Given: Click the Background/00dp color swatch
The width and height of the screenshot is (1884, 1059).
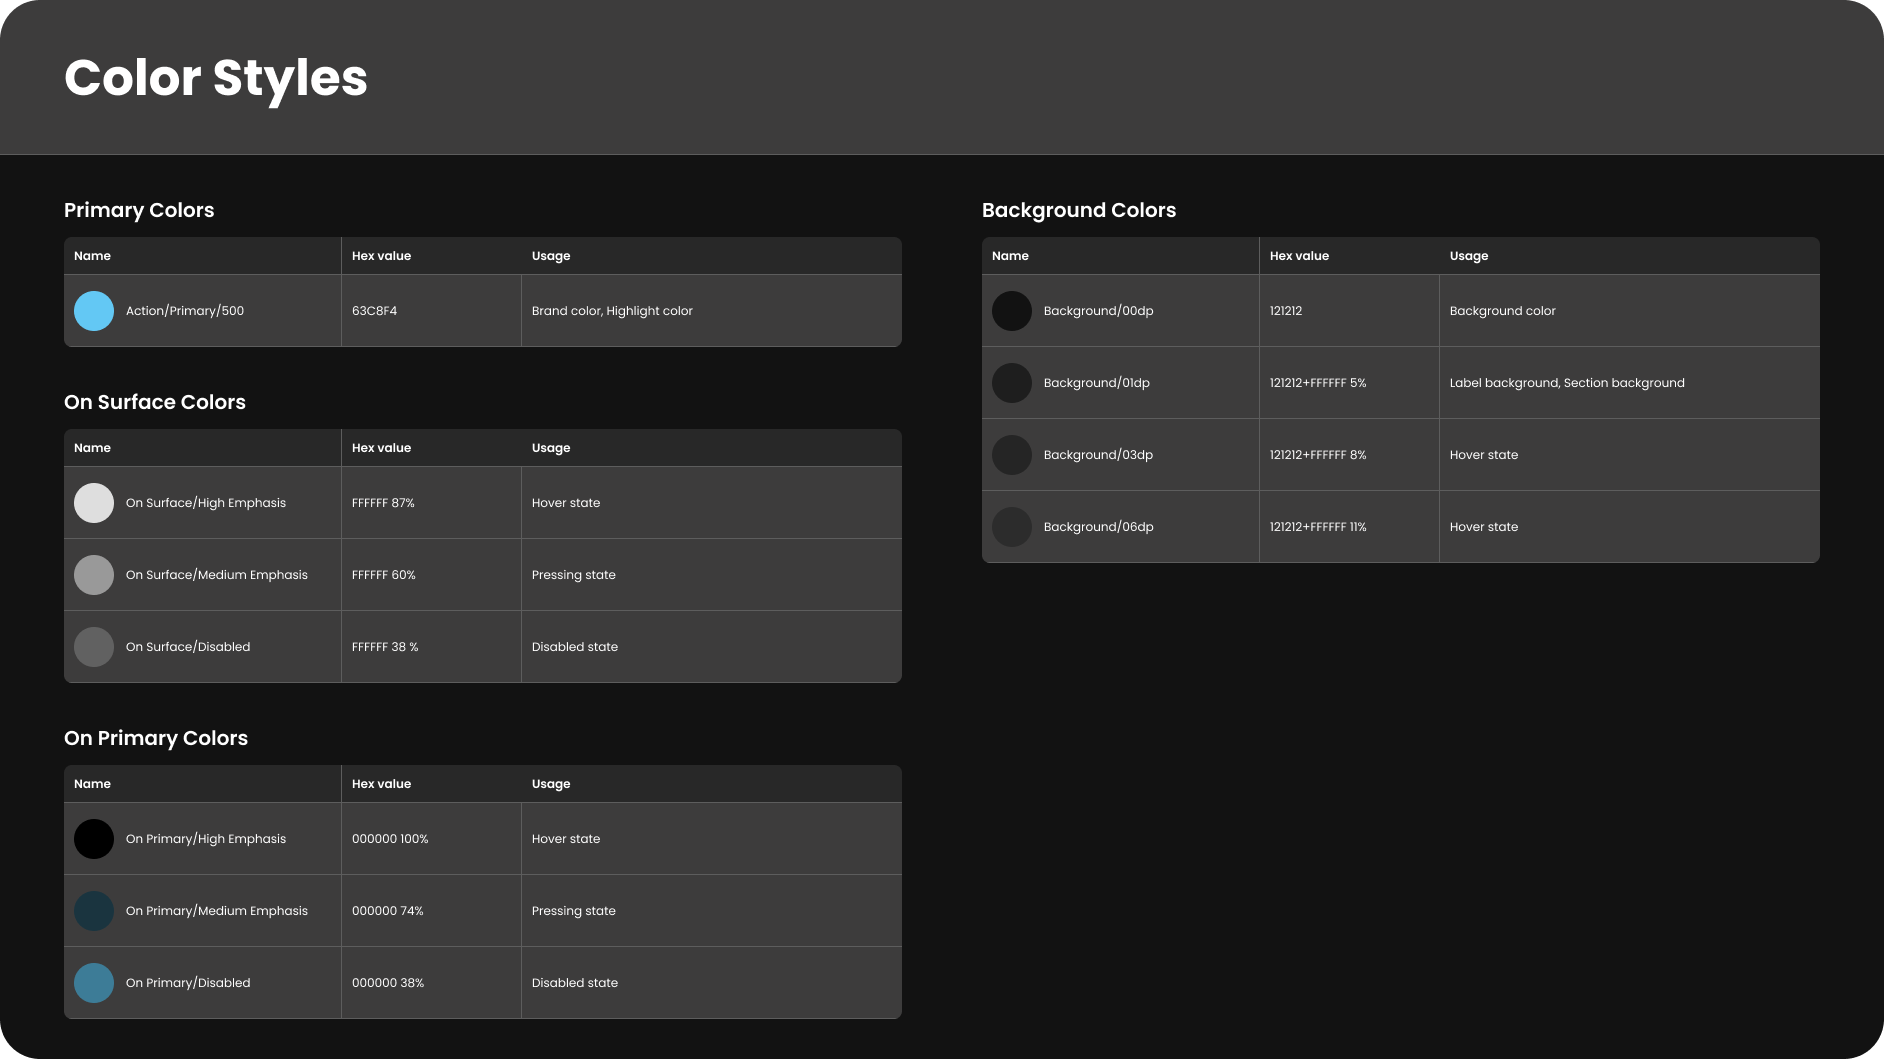Looking at the screenshot, I should 1012,311.
